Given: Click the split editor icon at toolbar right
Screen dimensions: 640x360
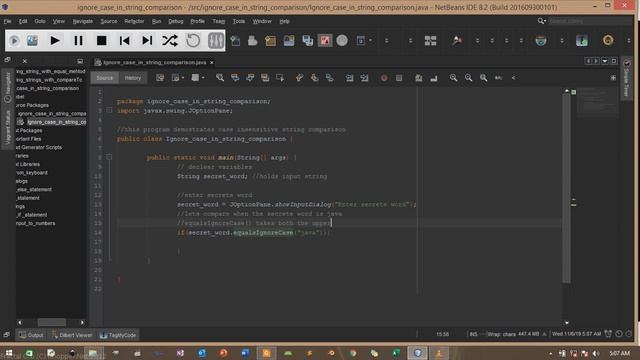Looking at the screenshot, I should point(613,78).
